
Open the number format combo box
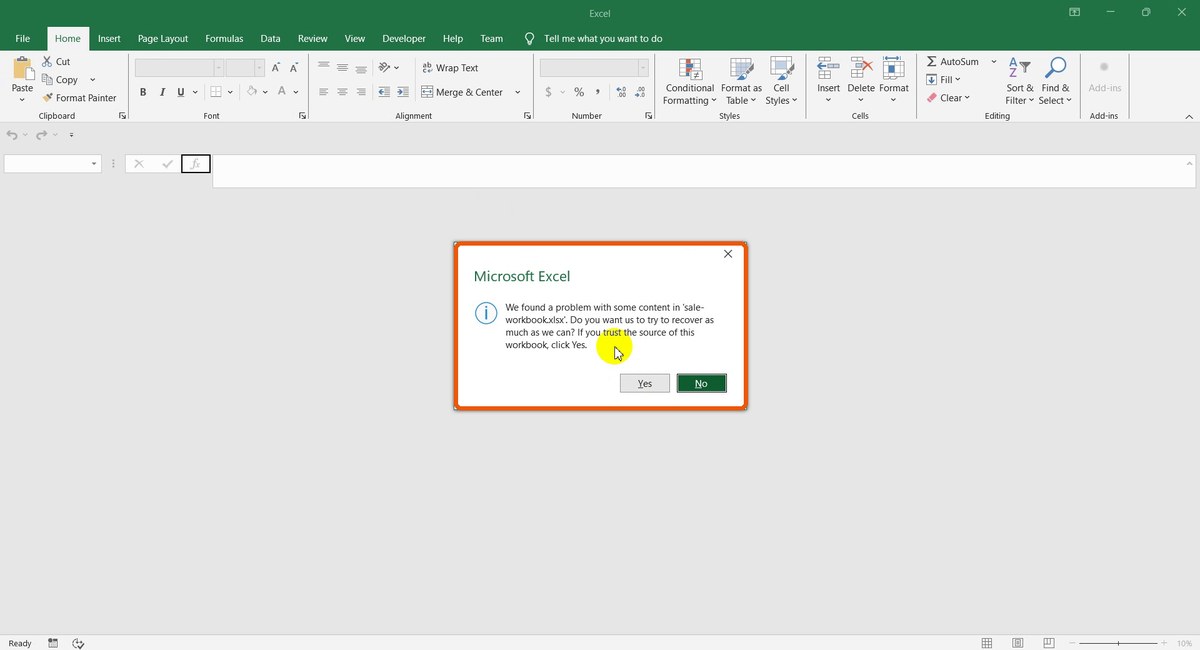594,68
